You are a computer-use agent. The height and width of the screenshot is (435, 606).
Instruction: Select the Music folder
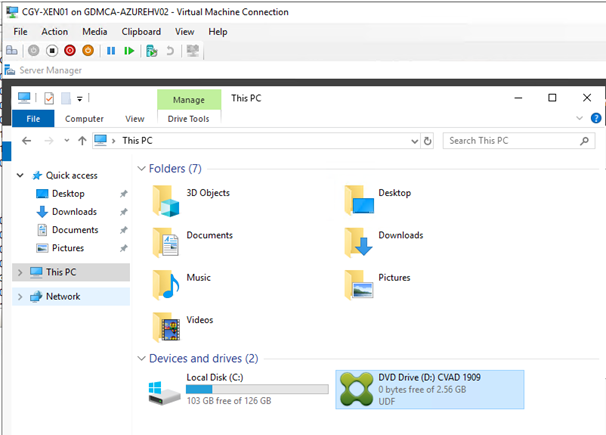(182, 285)
